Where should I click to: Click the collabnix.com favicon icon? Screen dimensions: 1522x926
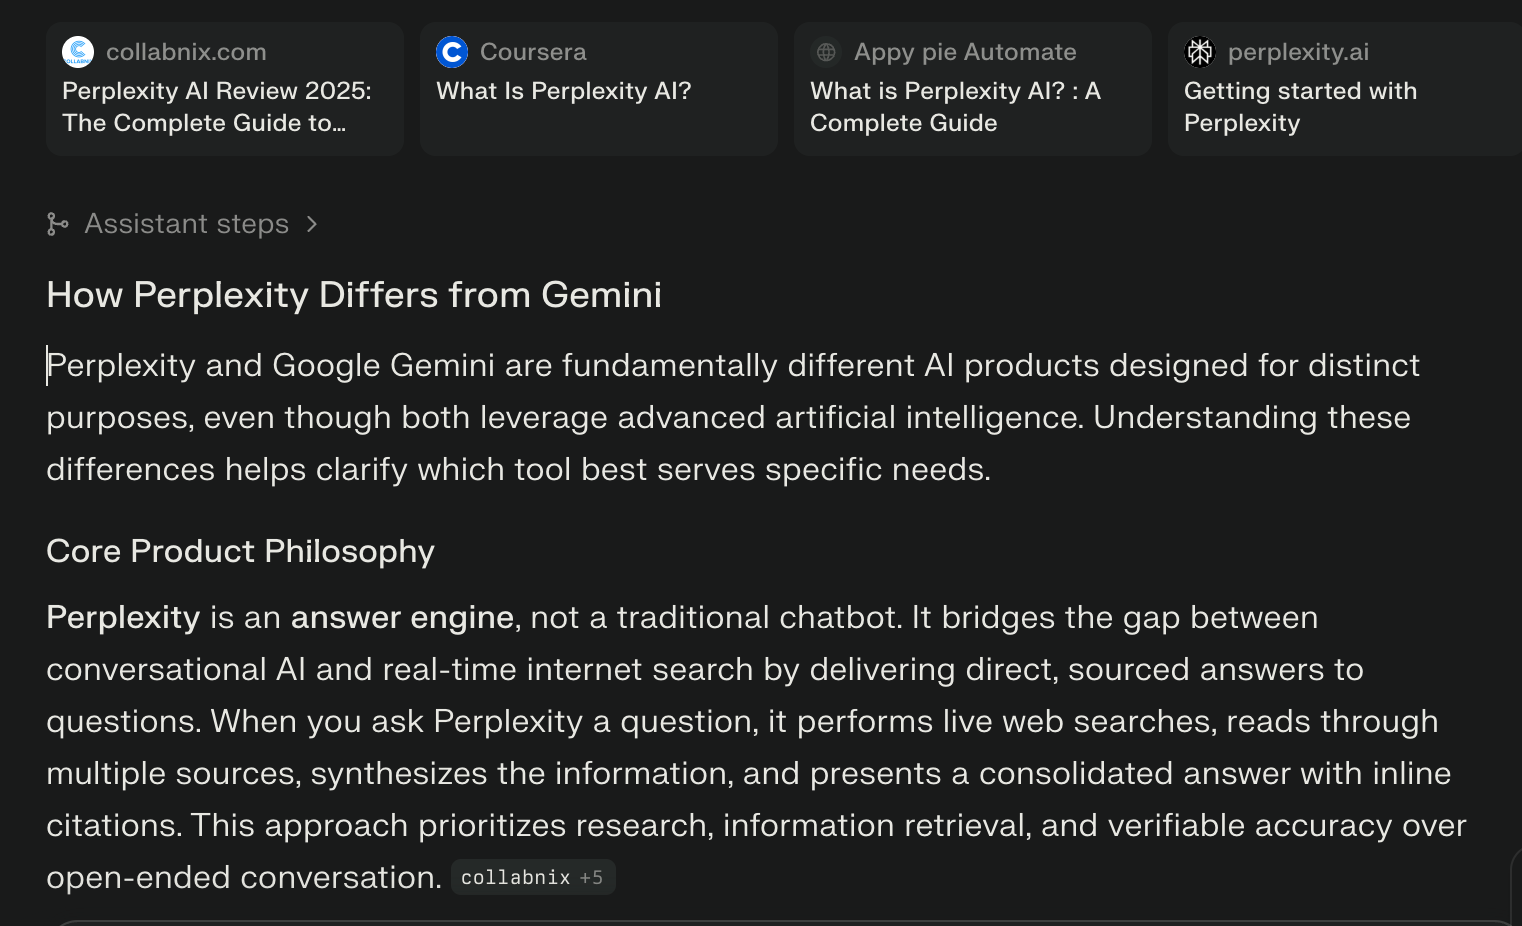(78, 52)
